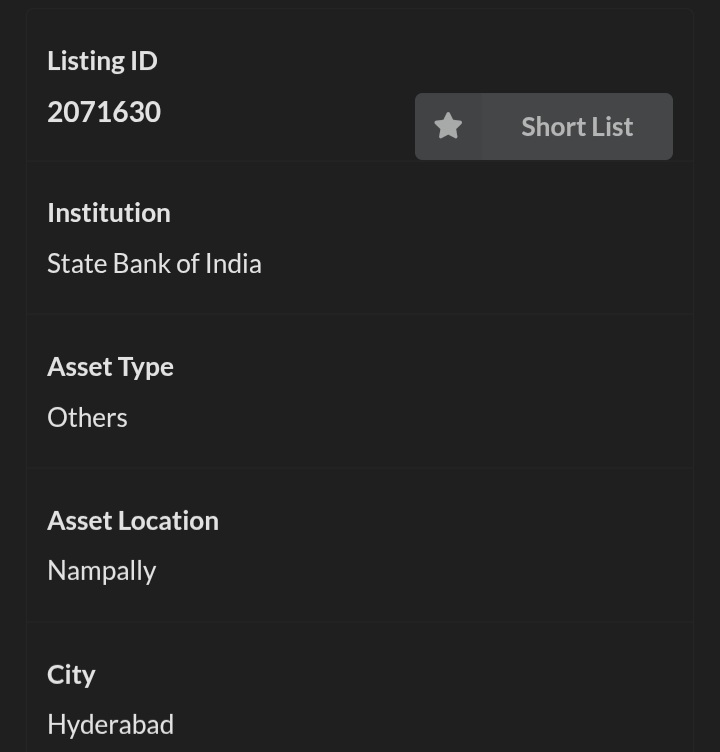Click the Asset Type heading
Viewport: 720px width, 752px height.
(110, 367)
